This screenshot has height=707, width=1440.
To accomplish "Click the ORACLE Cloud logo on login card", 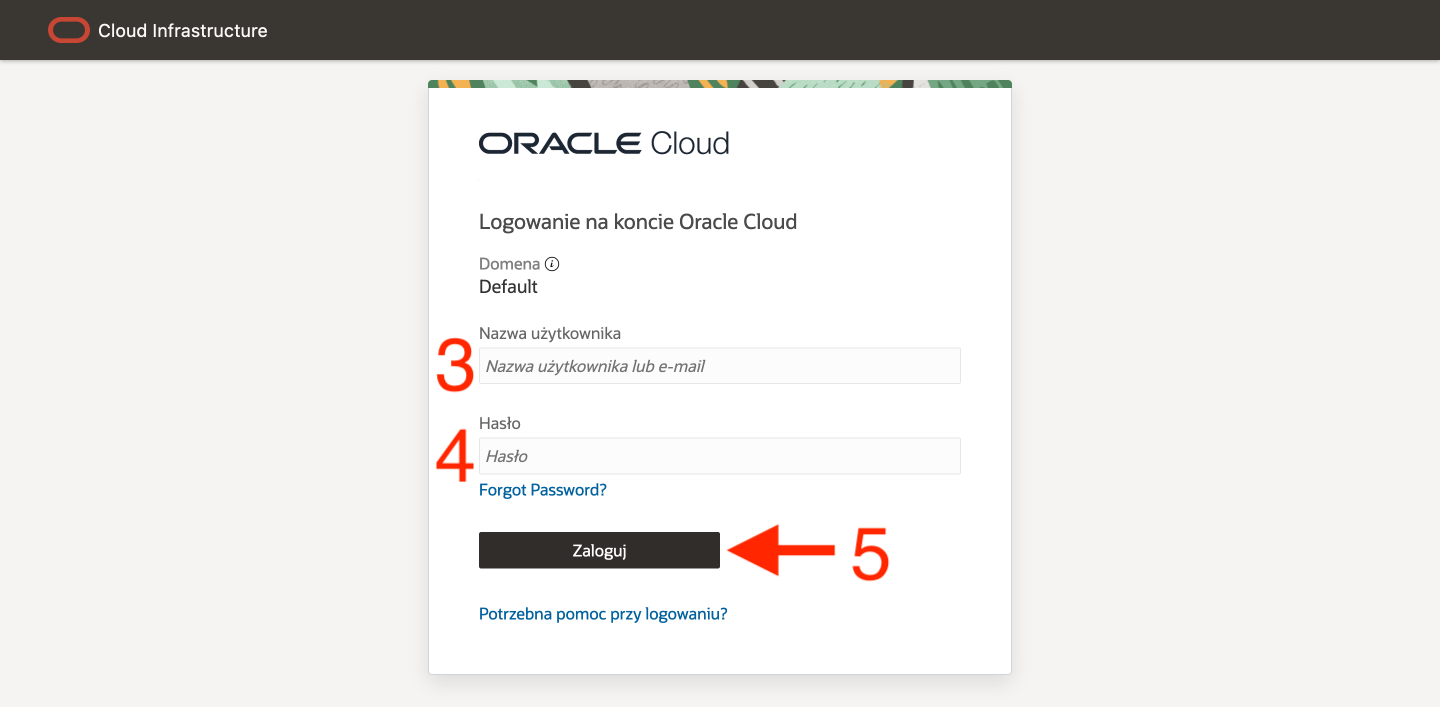I will point(604,143).
